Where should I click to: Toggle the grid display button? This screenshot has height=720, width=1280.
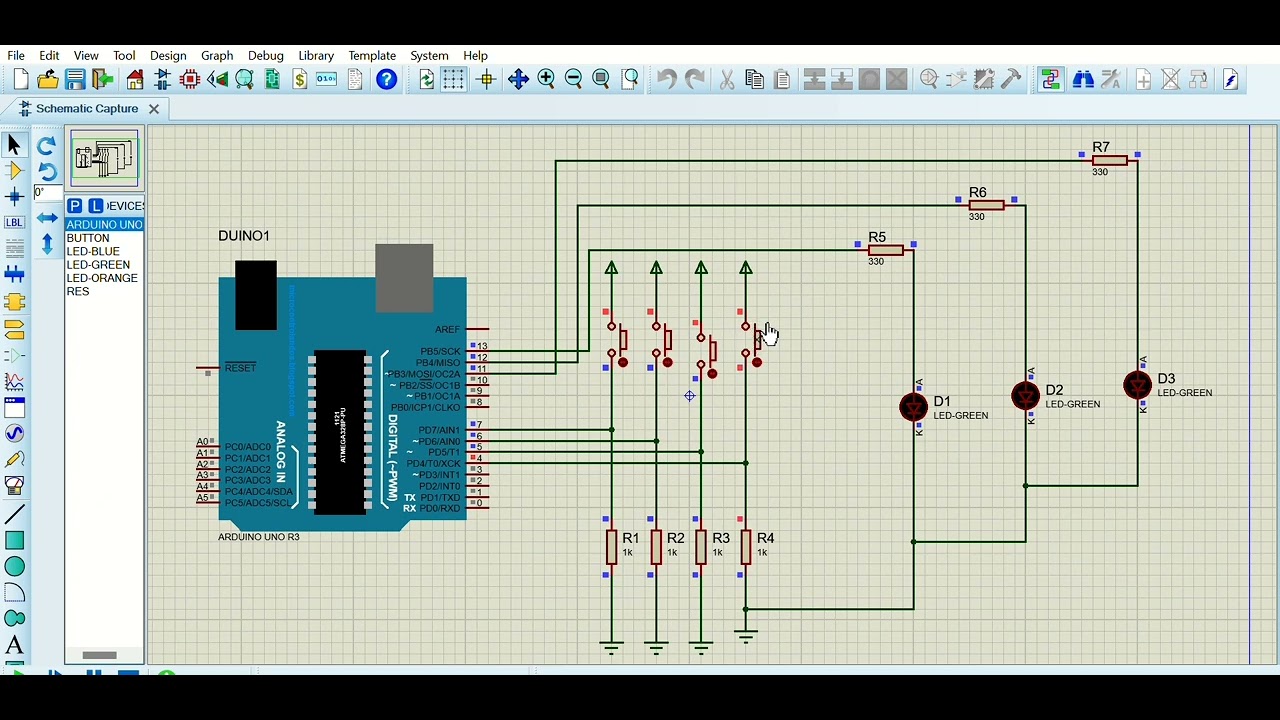point(454,80)
